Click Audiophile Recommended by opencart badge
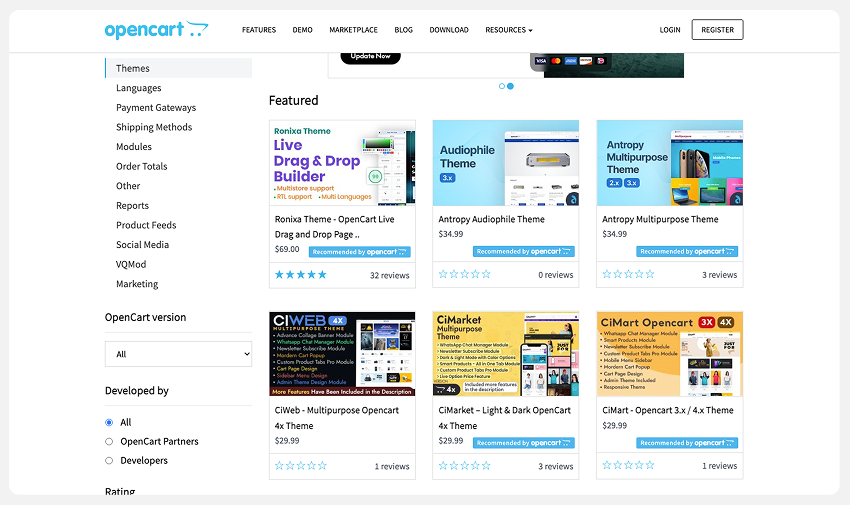 [x=524, y=251]
